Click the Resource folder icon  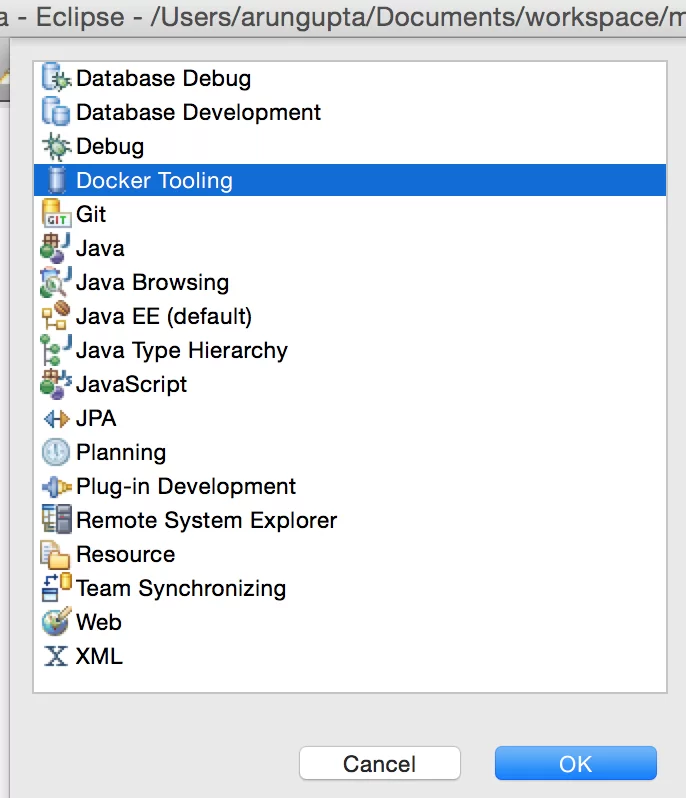point(55,554)
